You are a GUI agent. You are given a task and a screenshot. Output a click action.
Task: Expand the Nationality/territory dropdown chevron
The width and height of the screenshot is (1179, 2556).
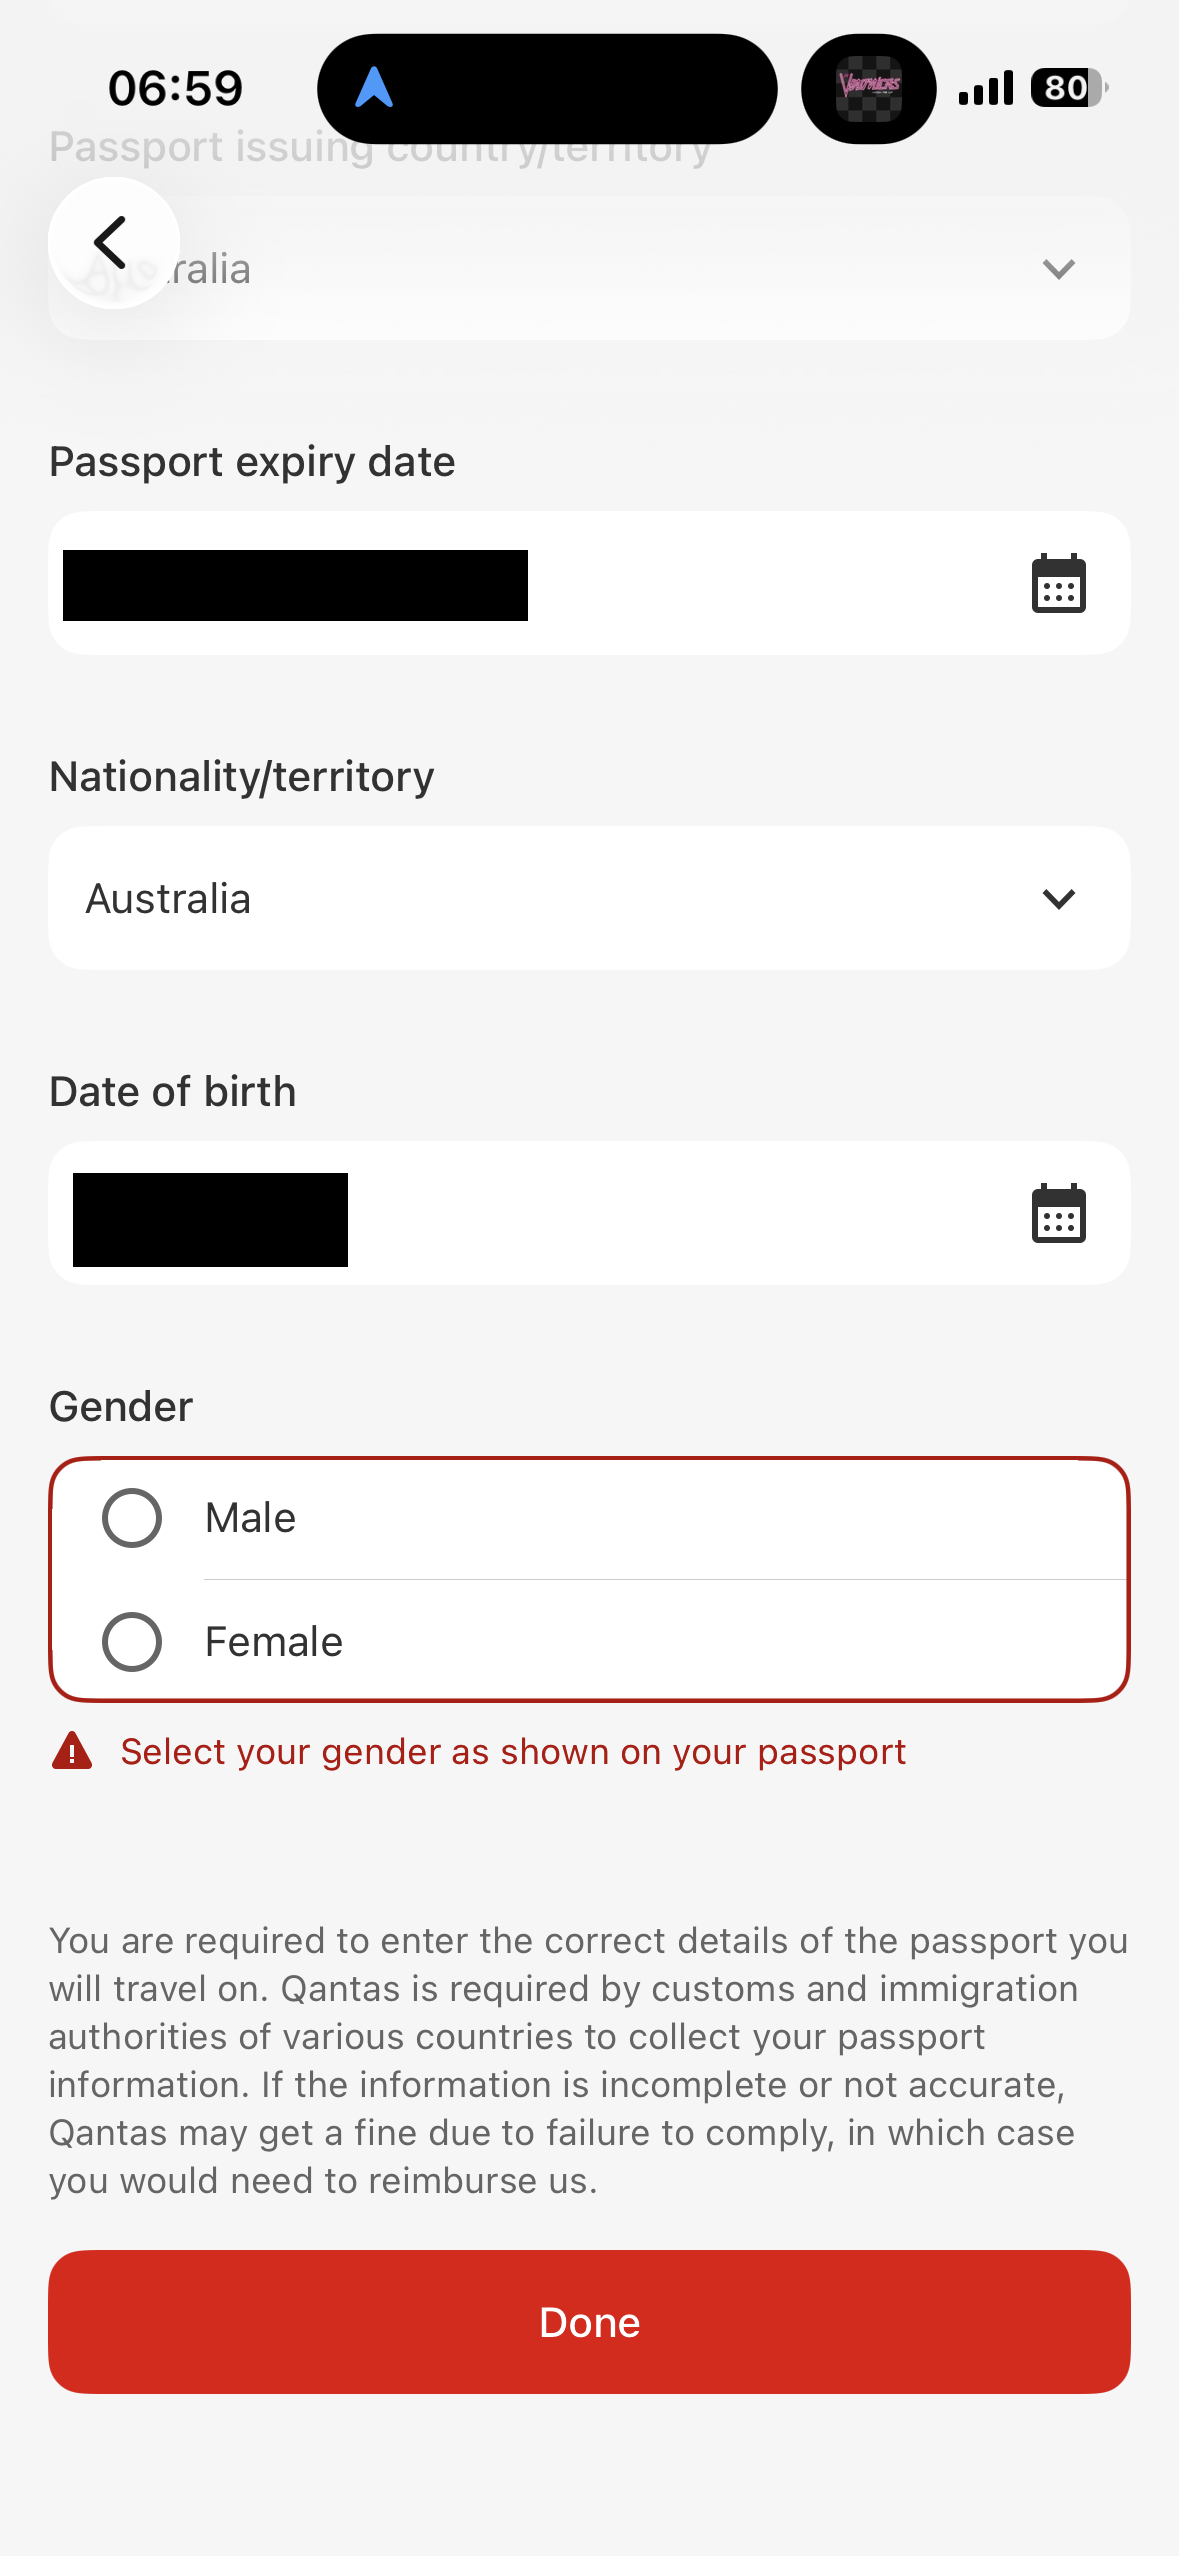tap(1058, 898)
